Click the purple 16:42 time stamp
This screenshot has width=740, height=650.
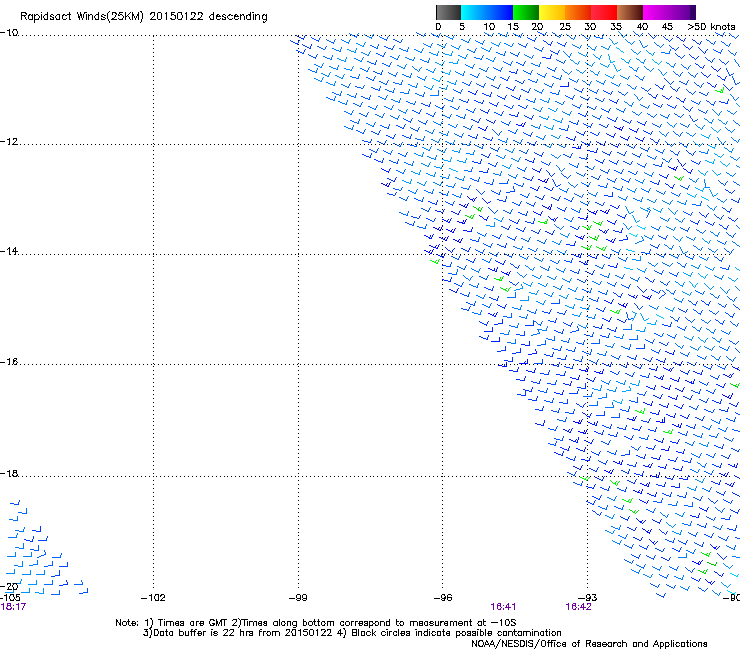pos(578,607)
